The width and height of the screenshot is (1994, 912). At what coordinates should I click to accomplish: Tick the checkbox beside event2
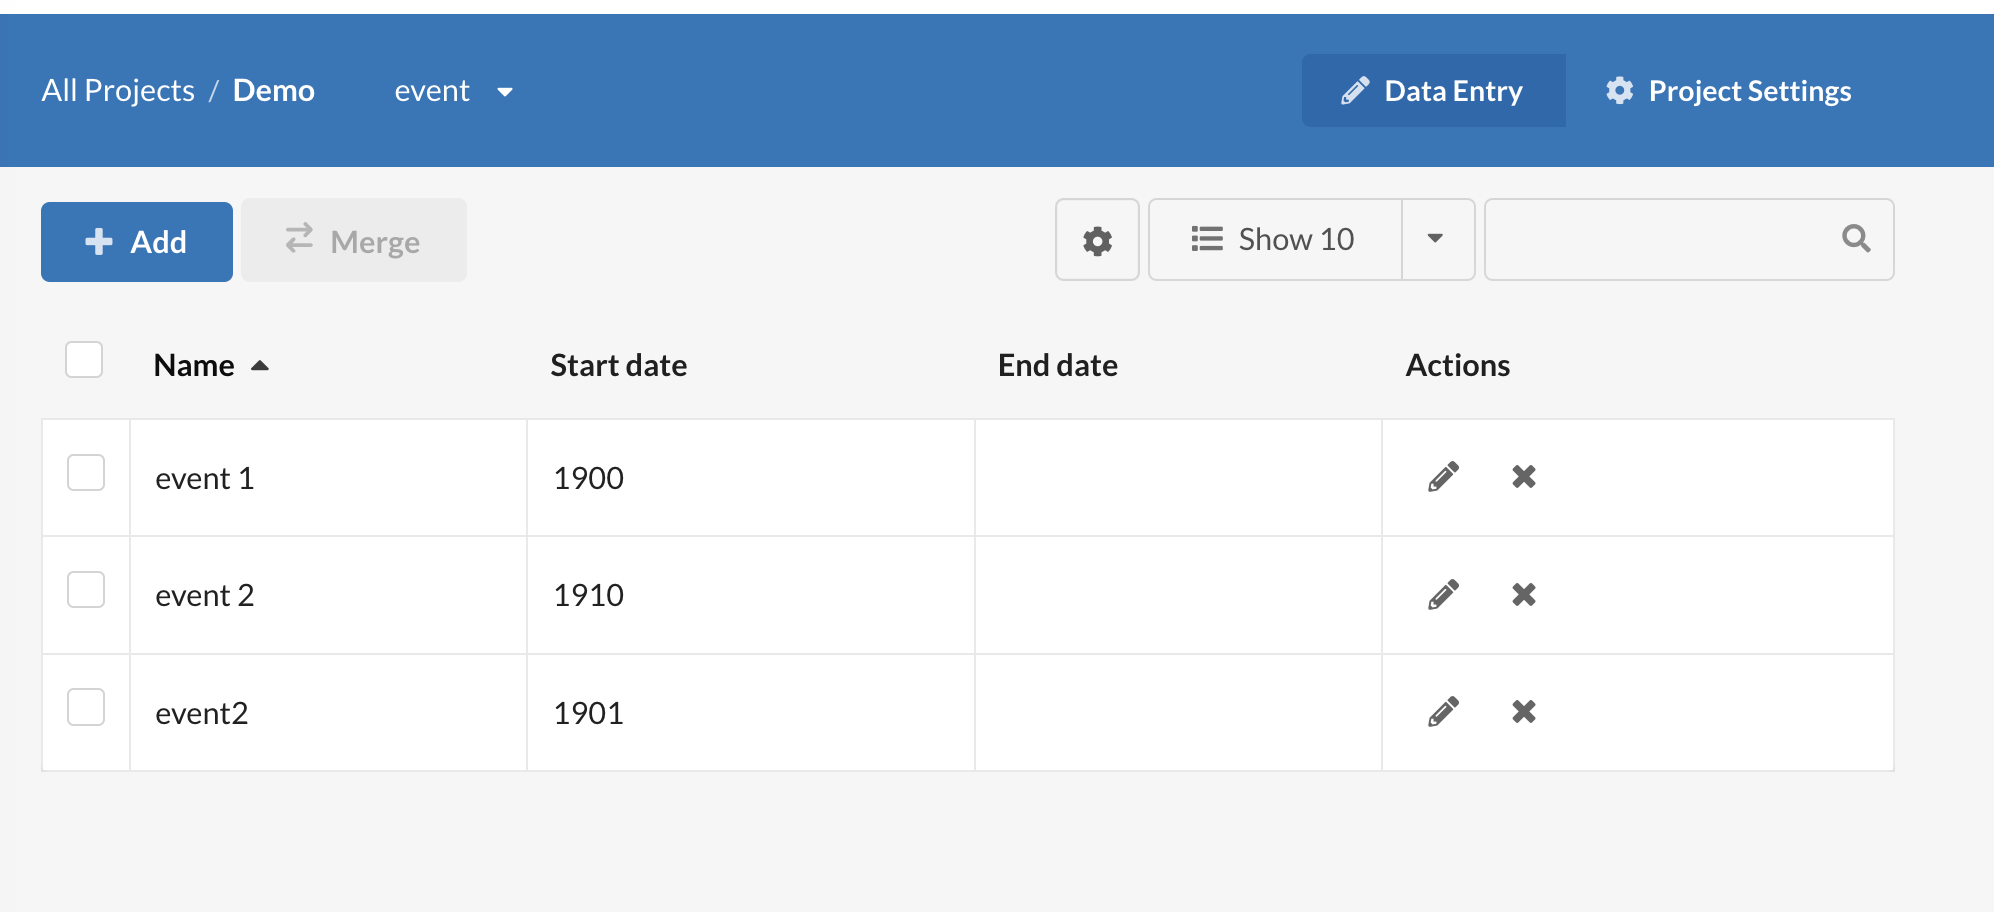pos(86,707)
